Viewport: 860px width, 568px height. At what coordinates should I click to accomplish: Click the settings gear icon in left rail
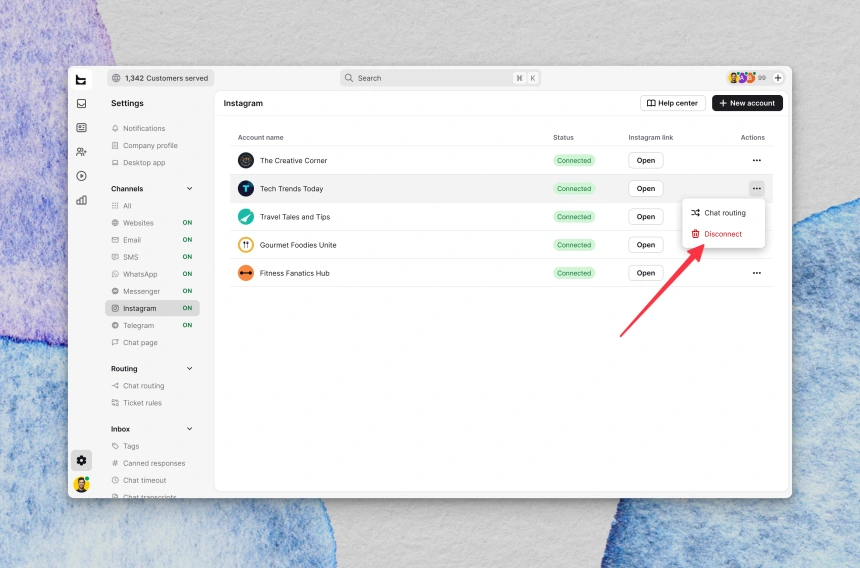81,461
